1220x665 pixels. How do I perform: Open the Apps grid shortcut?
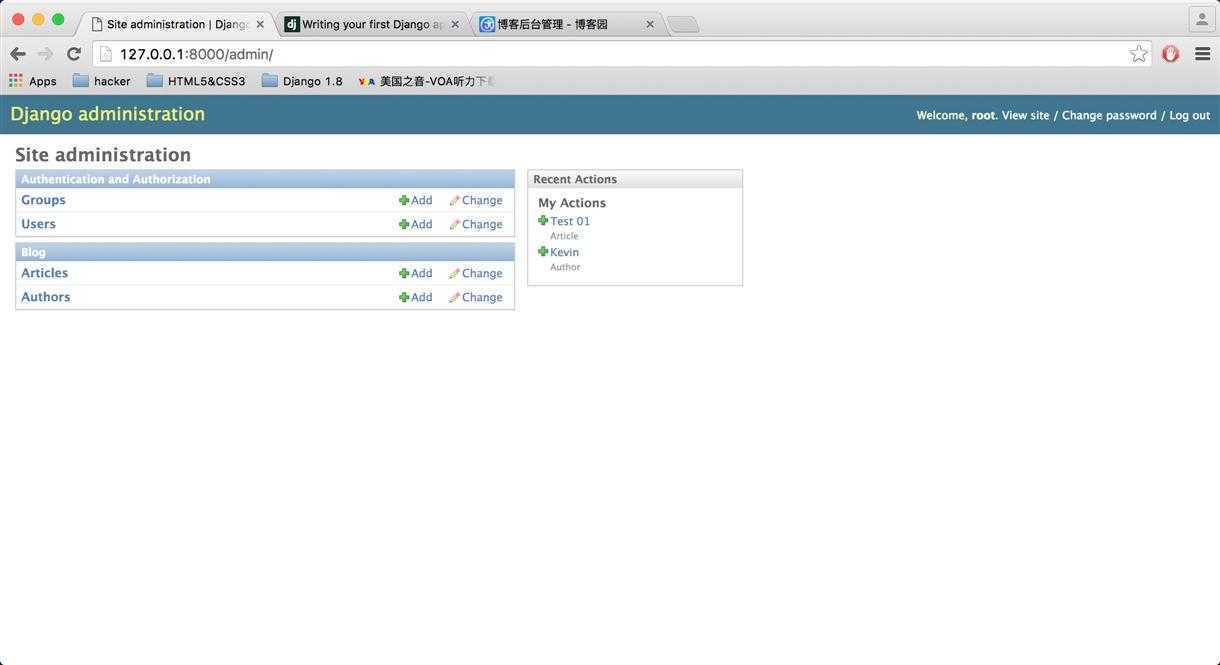tap(33, 81)
